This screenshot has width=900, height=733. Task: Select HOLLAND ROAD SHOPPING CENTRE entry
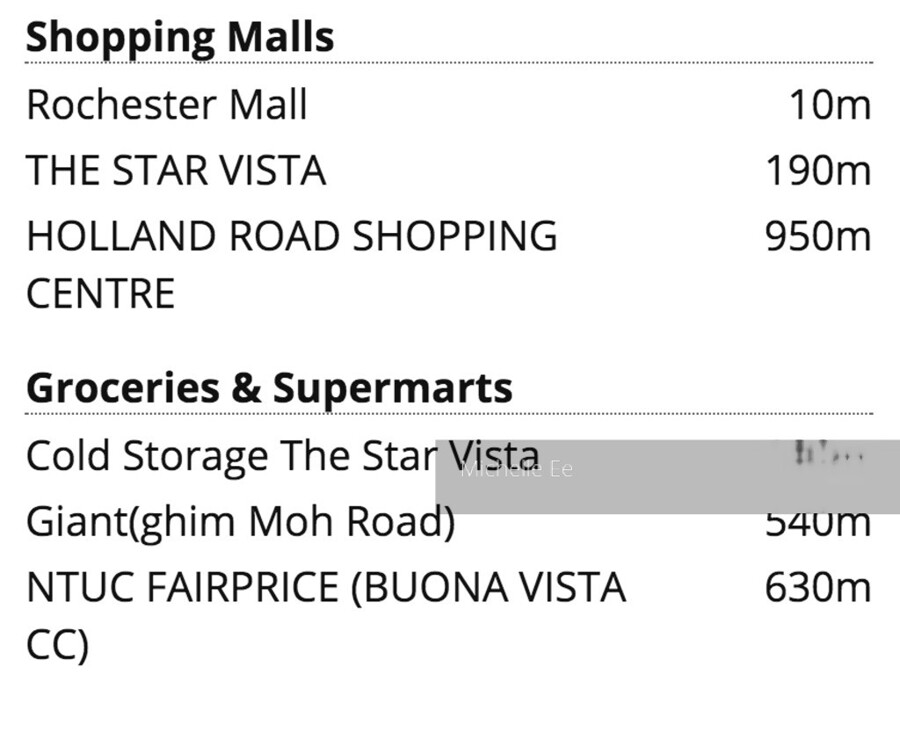pyautogui.click(x=292, y=264)
